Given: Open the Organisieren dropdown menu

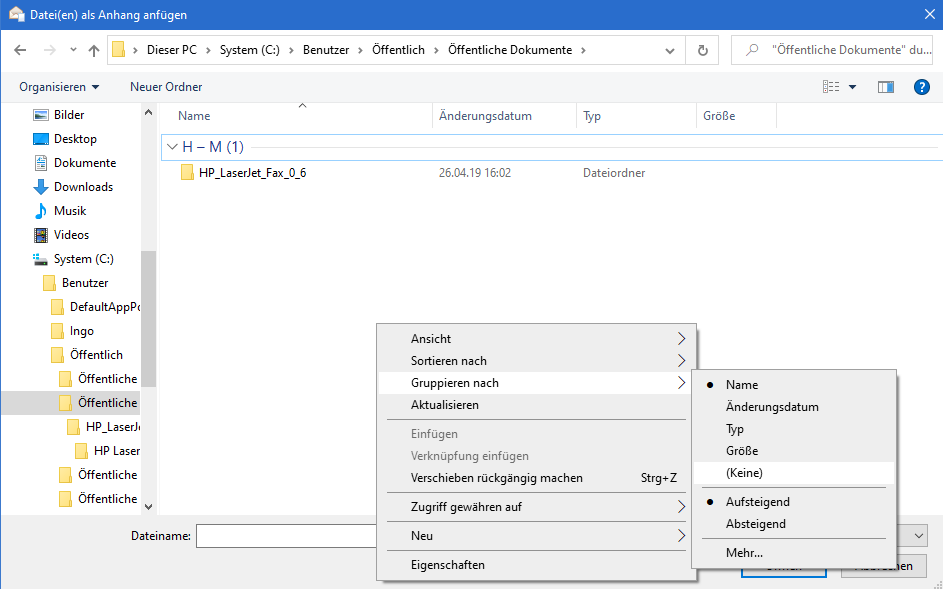Looking at the screenshot, I should (59, 87).
